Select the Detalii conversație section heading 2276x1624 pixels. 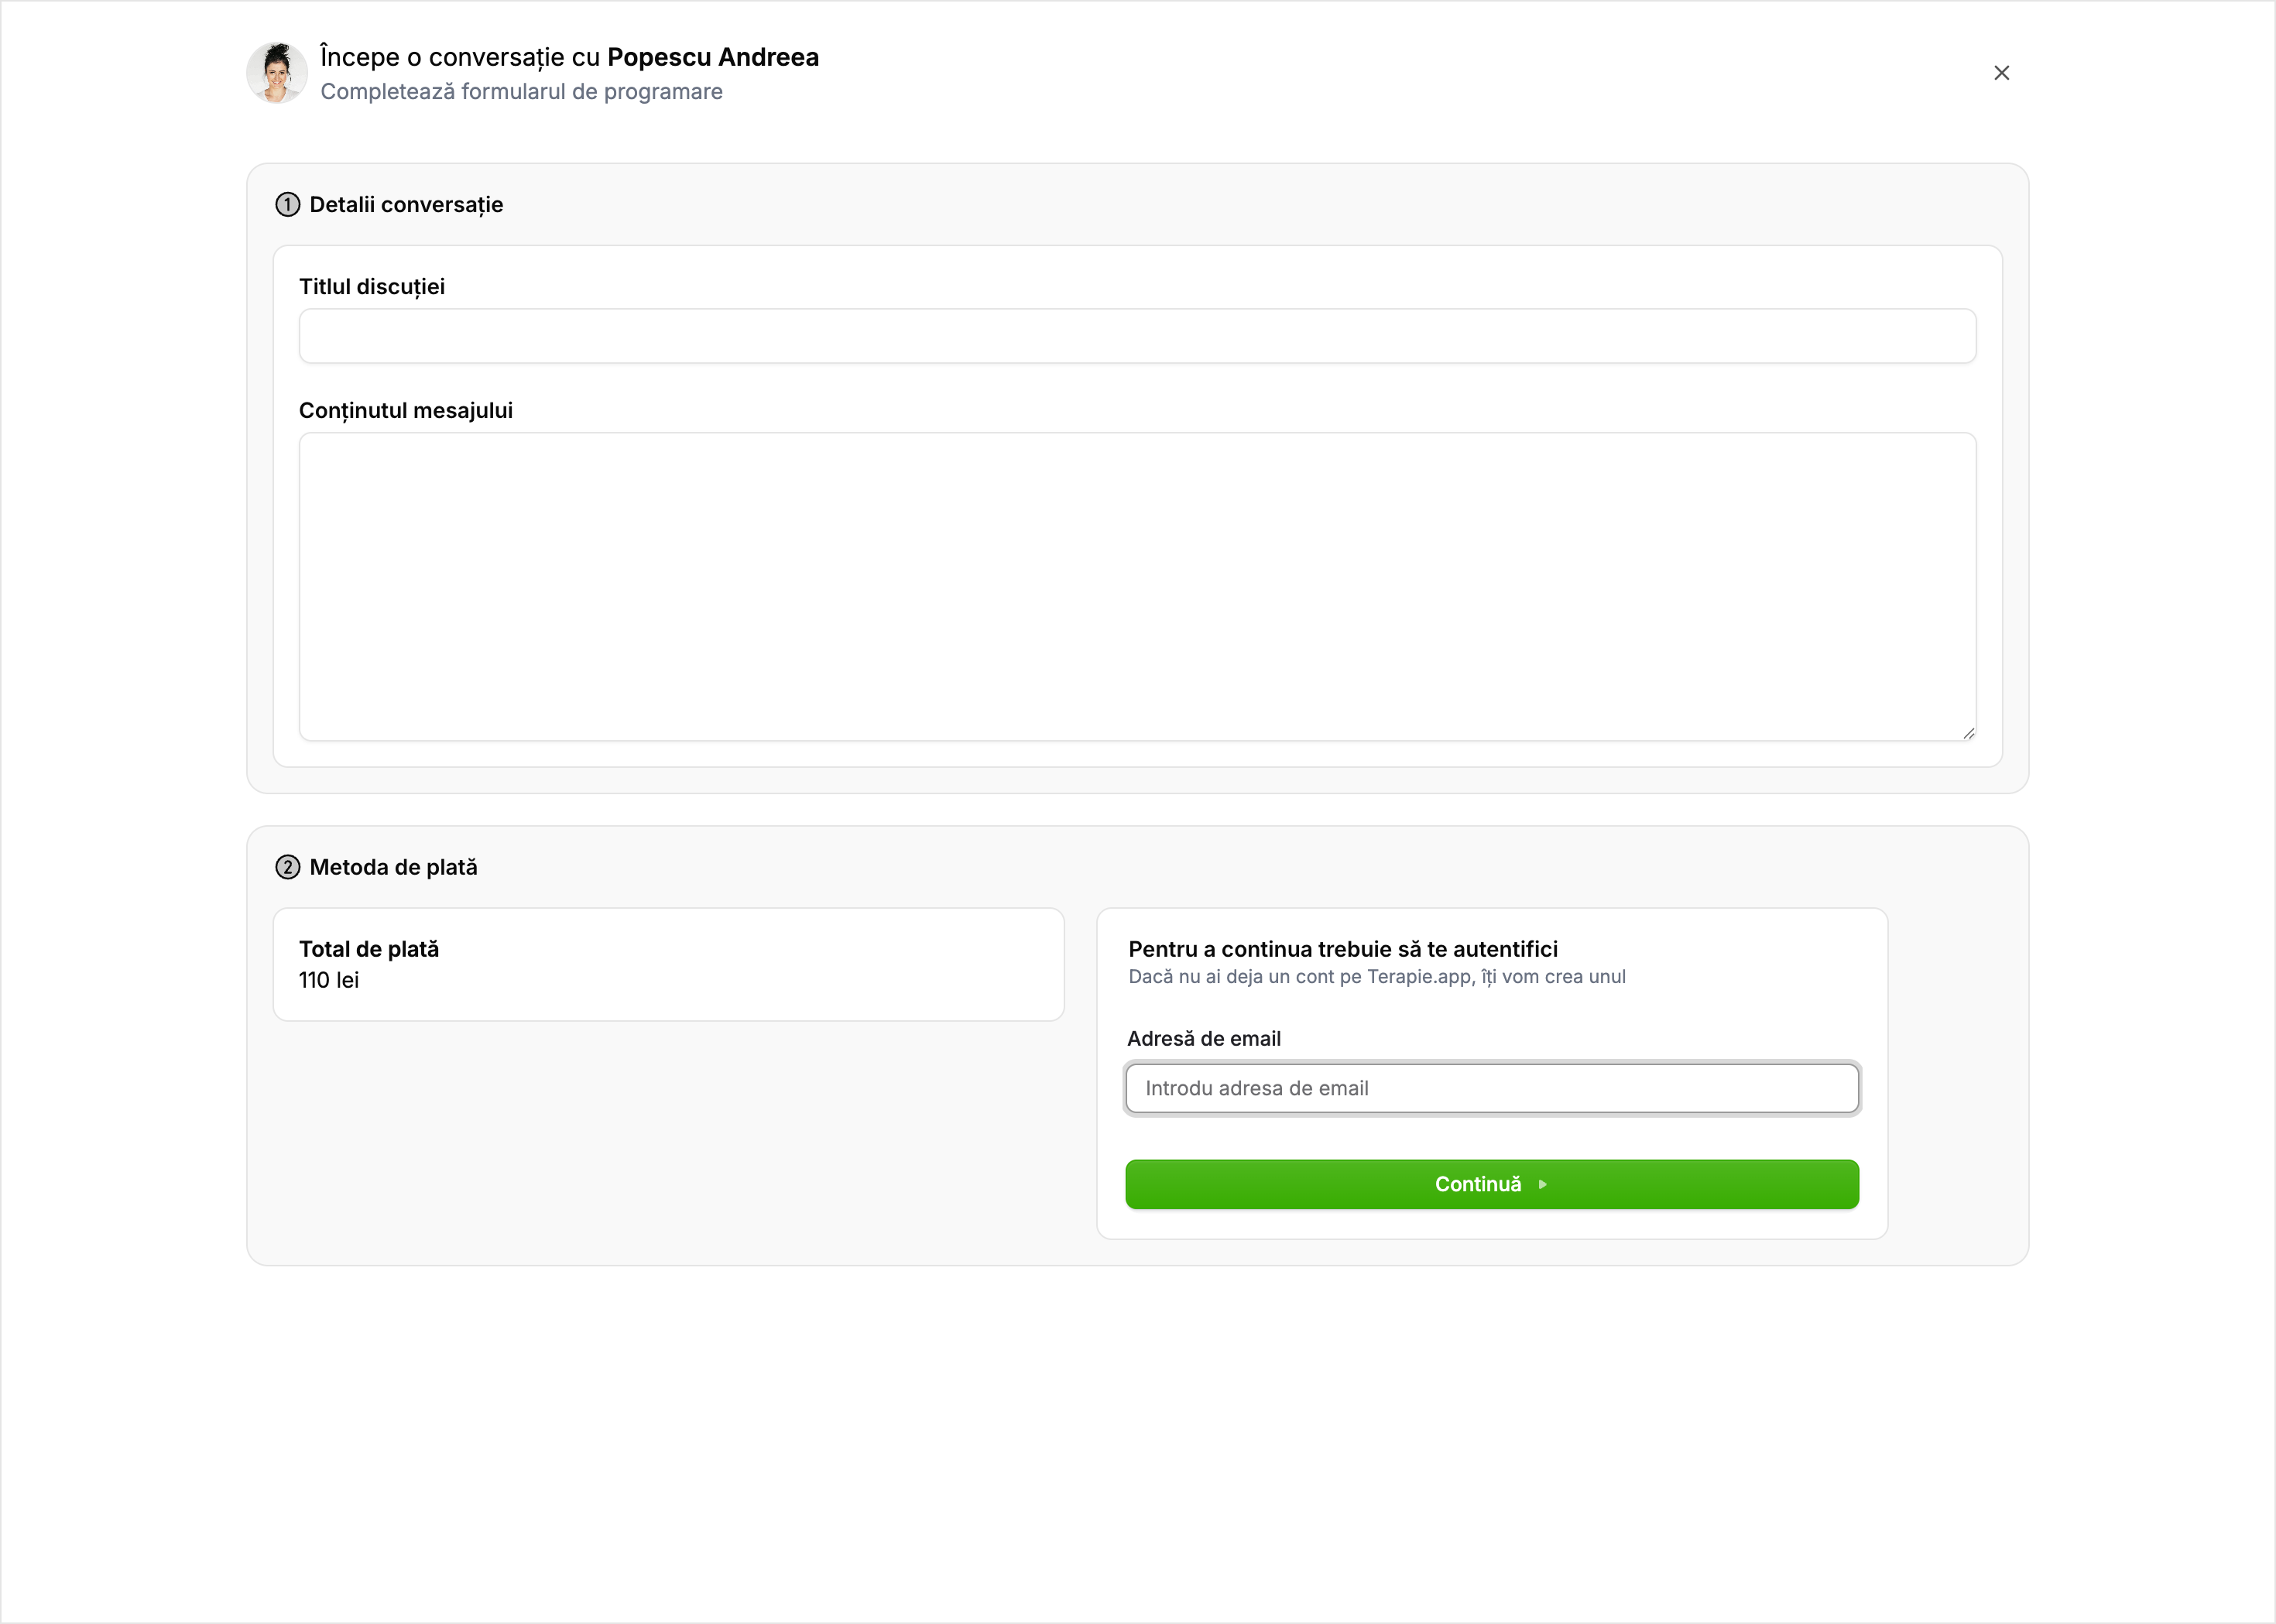click(406, 205)
